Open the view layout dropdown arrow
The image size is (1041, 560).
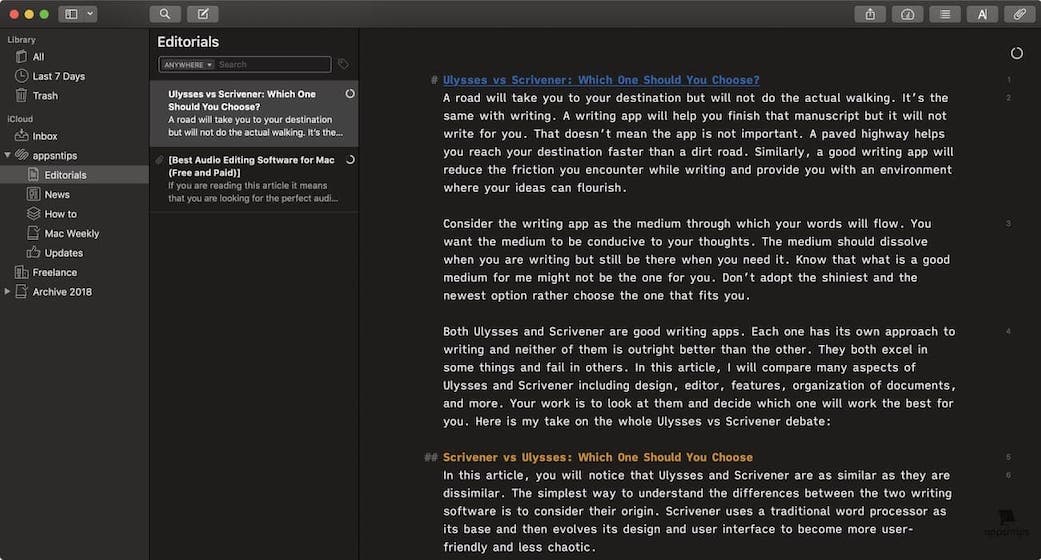click(x=91, y=14)
